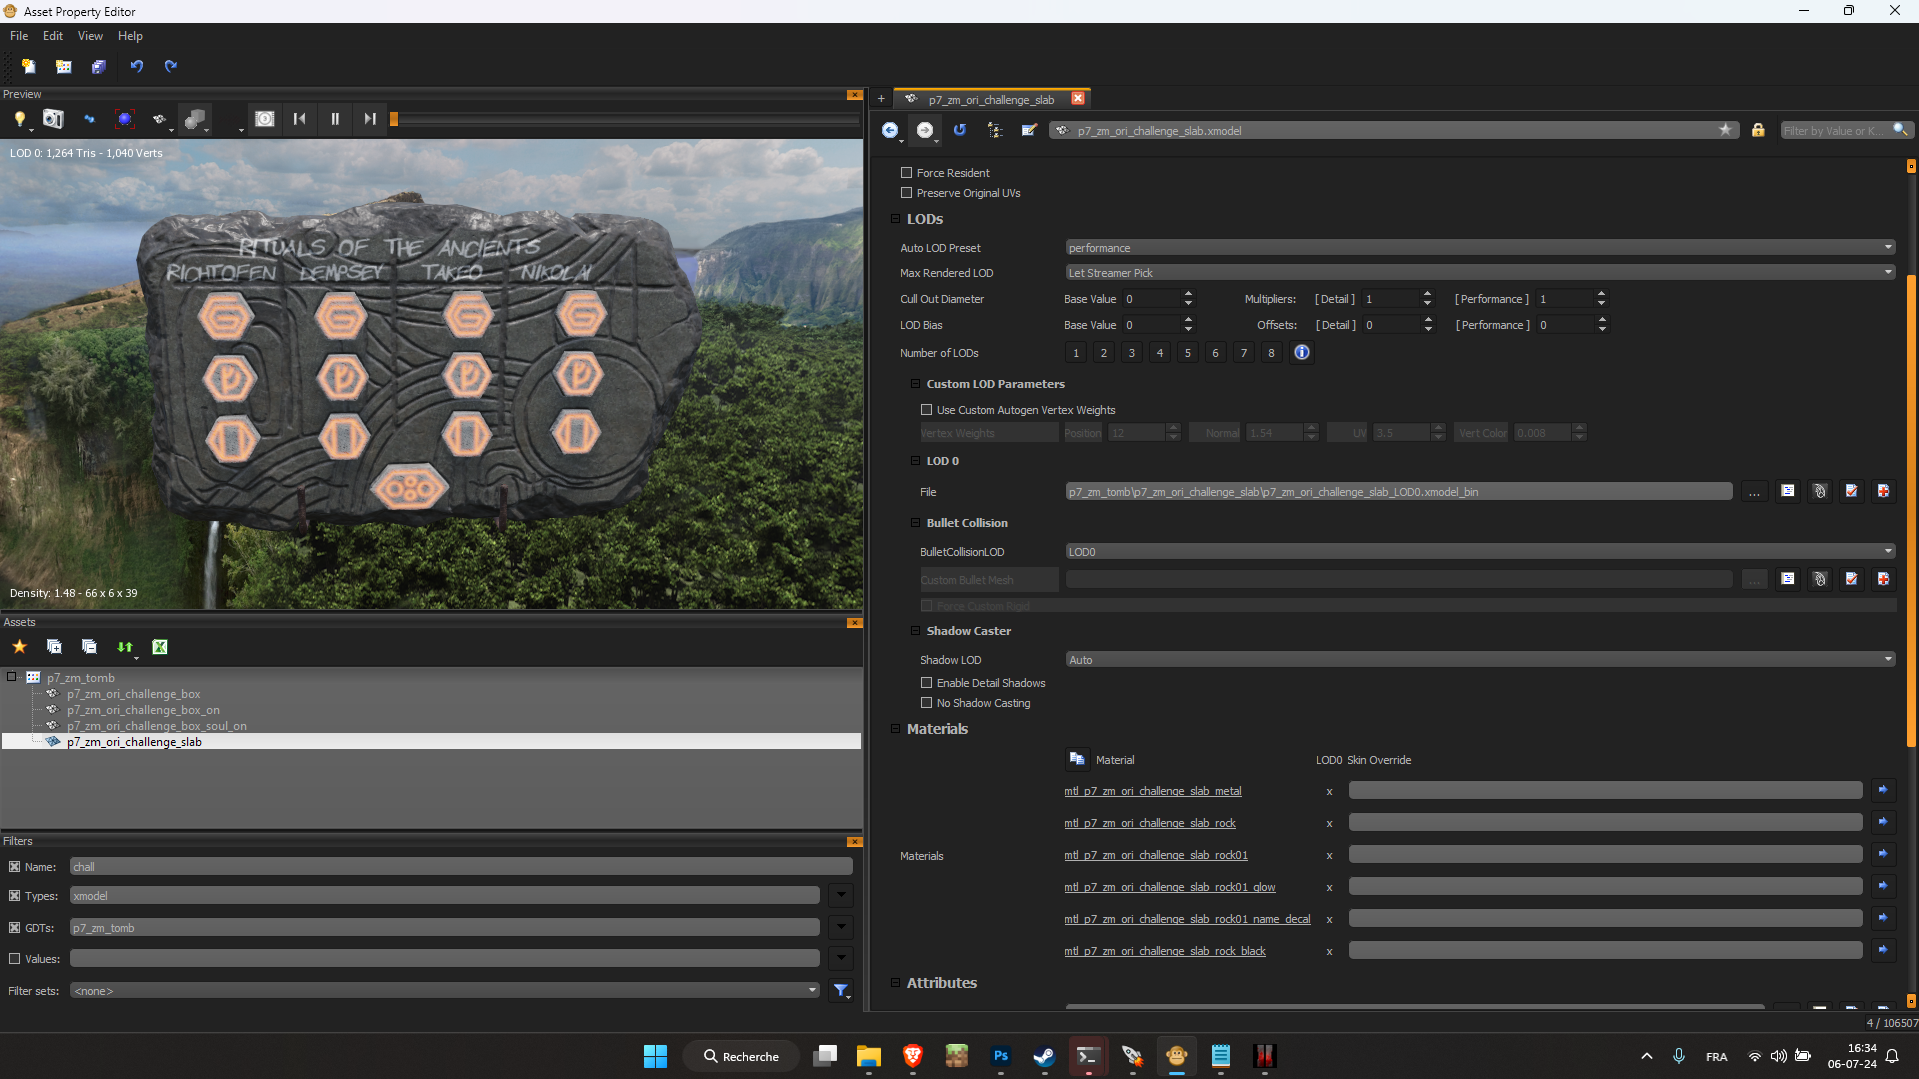Toggle the preview lighting bulb icon

pos(19,119)
